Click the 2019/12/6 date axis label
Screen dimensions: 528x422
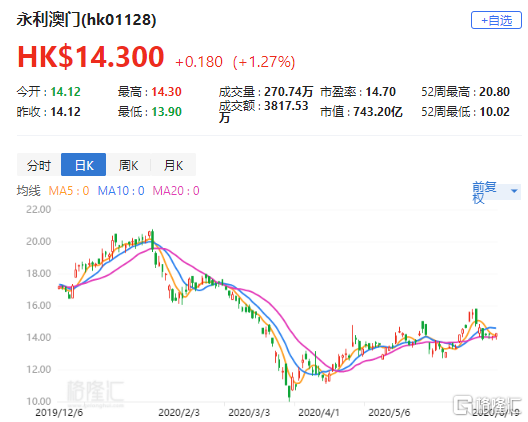tap(59, 413)
